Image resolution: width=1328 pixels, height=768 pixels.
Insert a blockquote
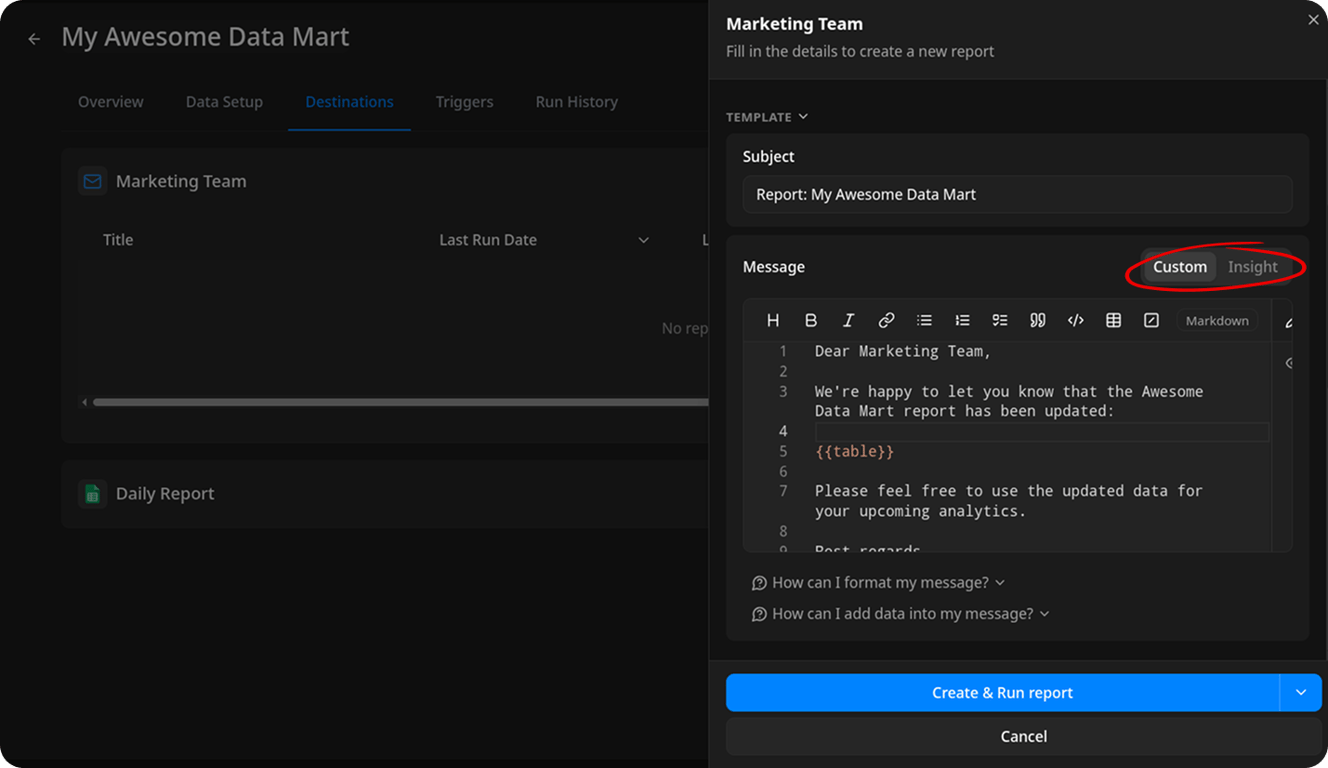tap(1038, 320)
